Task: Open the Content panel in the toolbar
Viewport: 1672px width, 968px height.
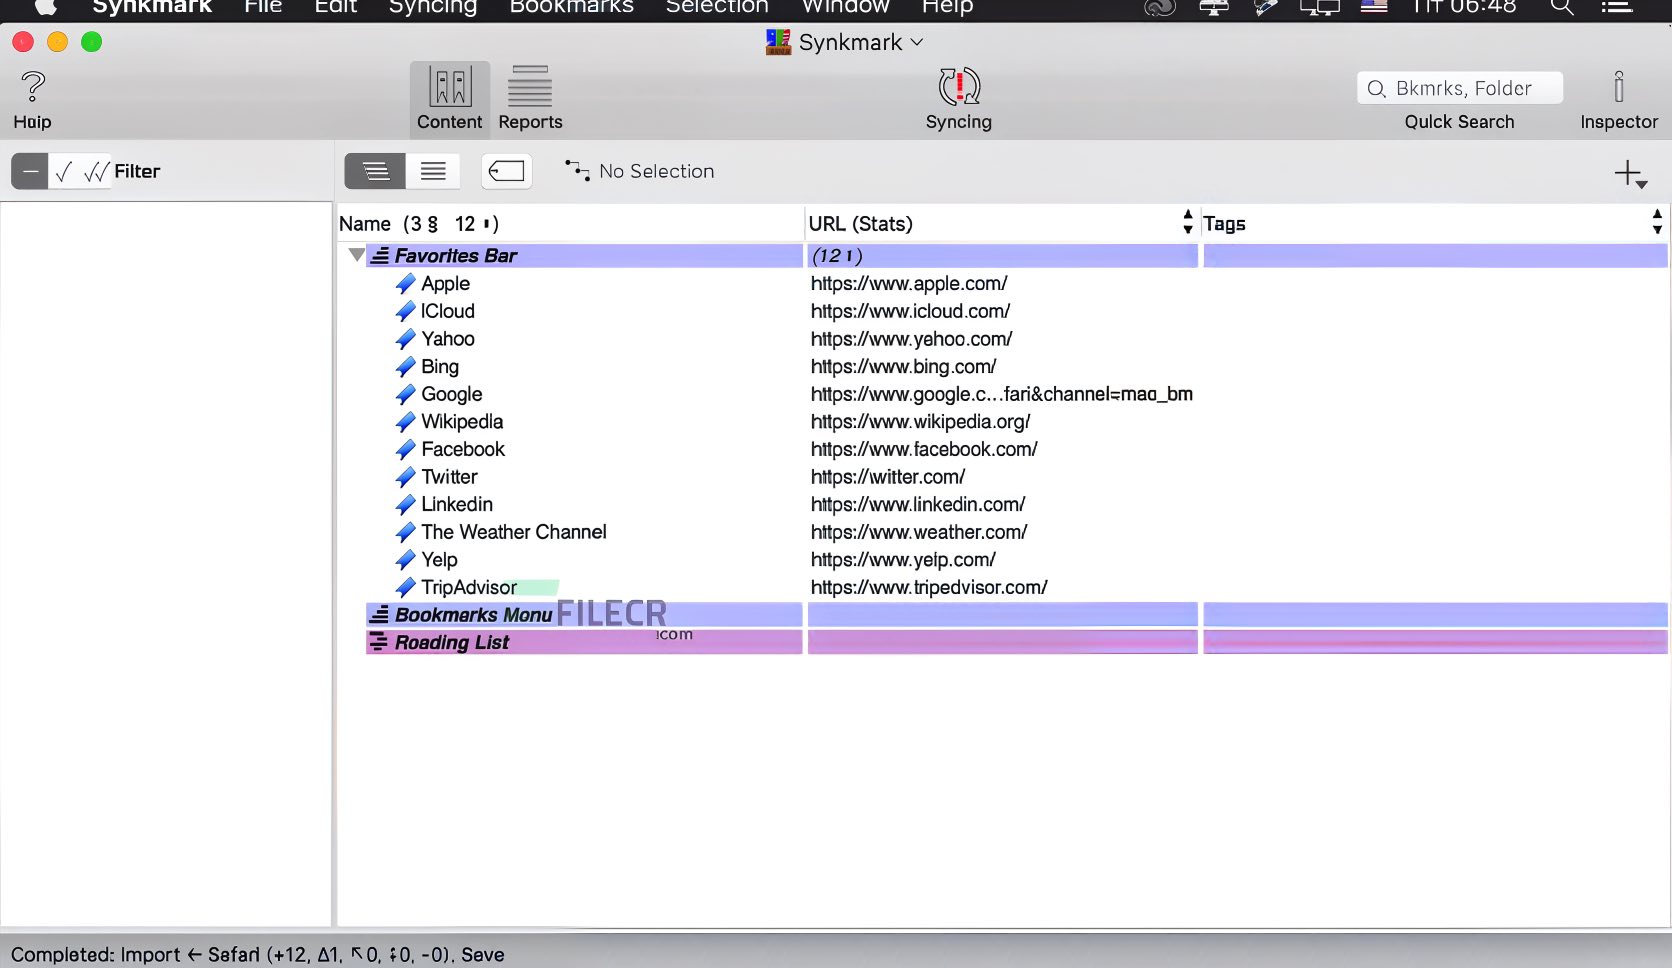Action: pos(449,97)
